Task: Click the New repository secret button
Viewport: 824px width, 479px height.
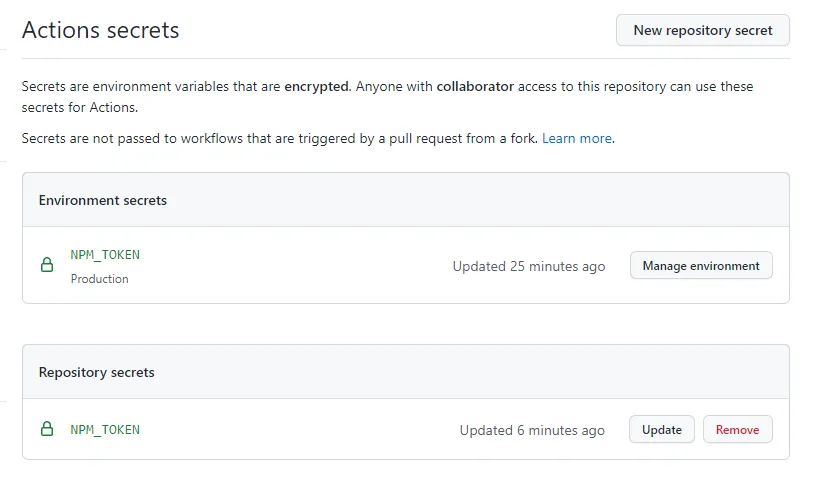Action: pyautogui.click(x=702, y=30)
